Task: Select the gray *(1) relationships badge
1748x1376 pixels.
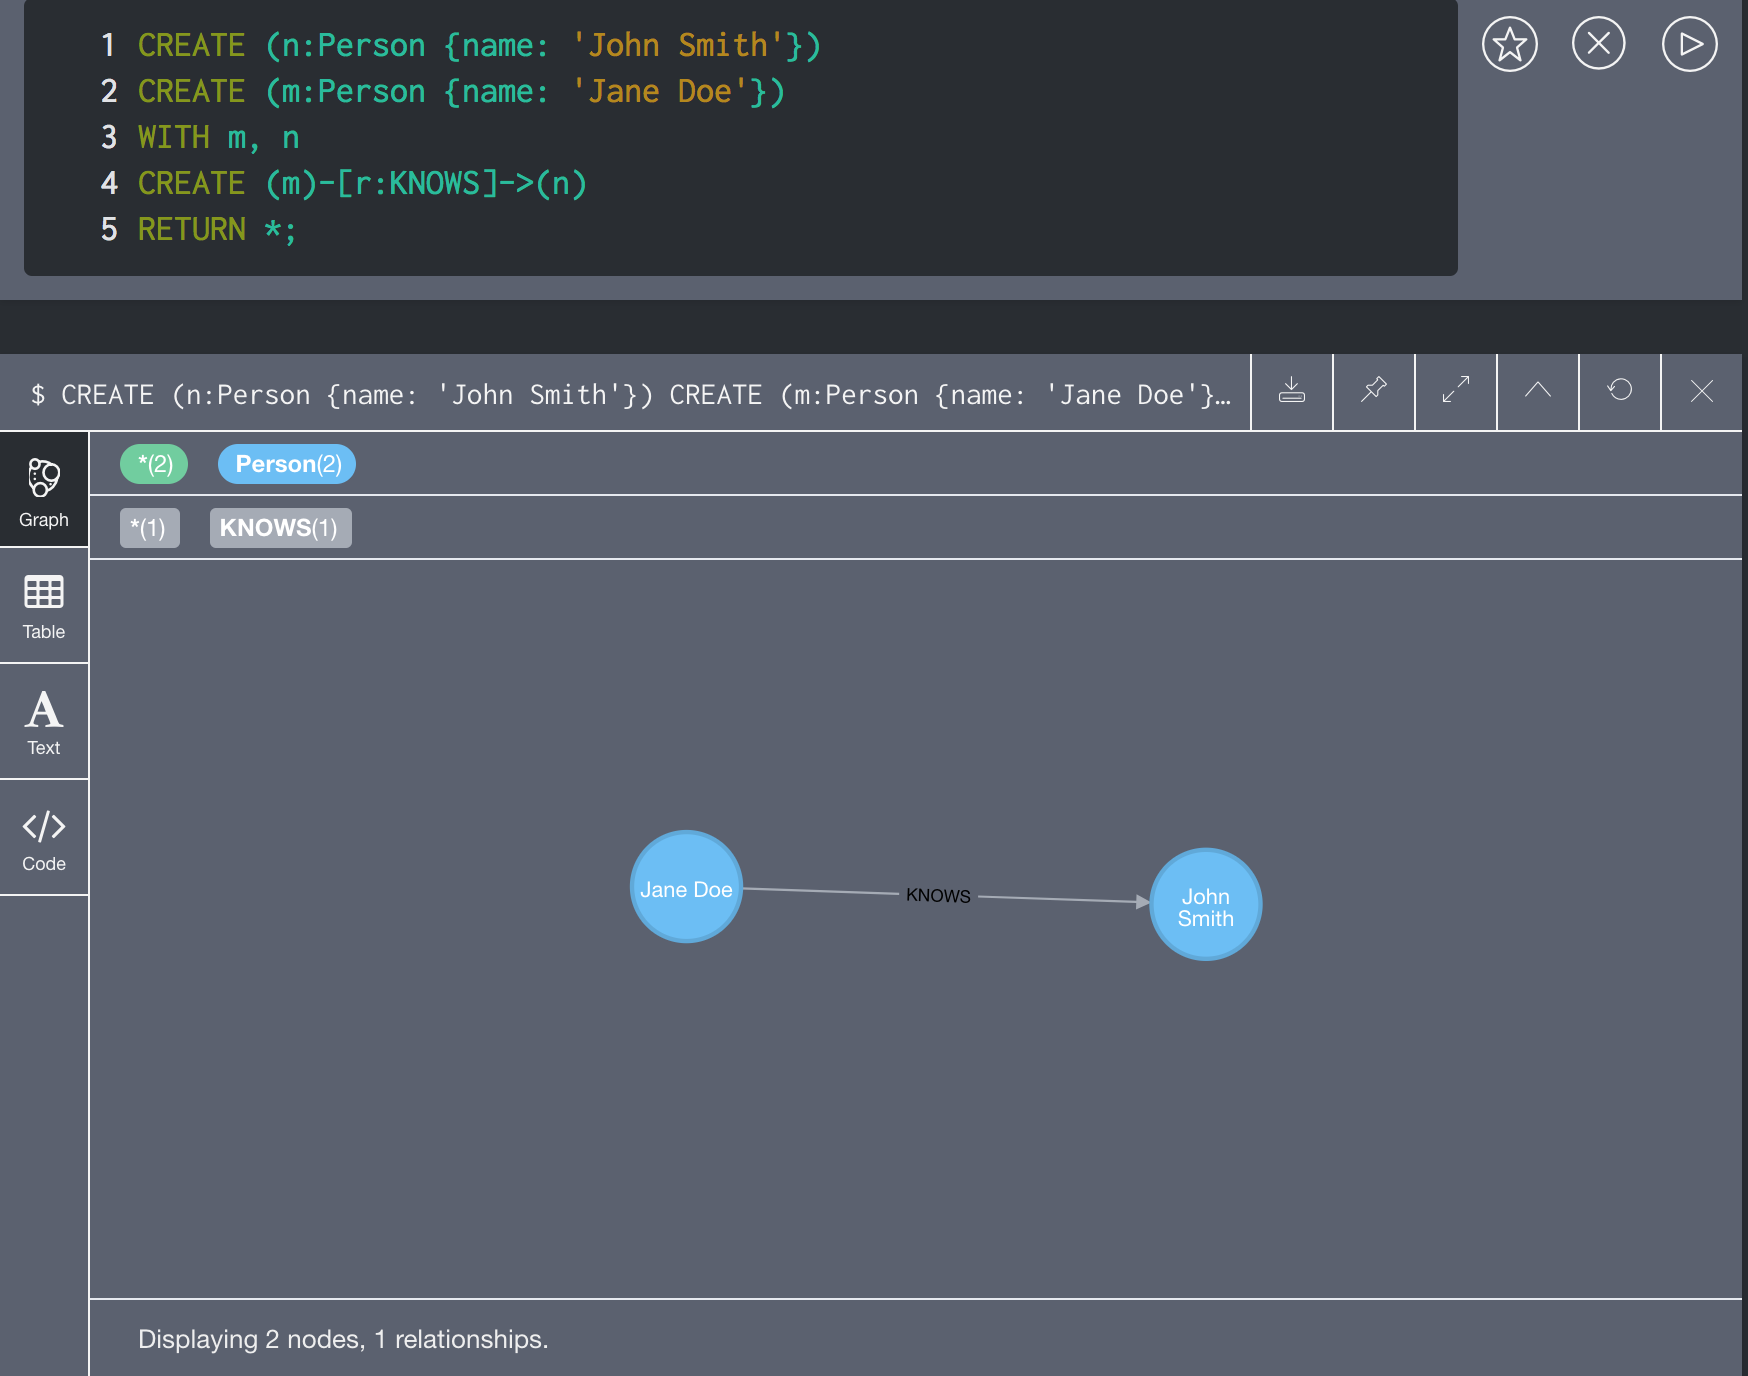Action: 150,528
